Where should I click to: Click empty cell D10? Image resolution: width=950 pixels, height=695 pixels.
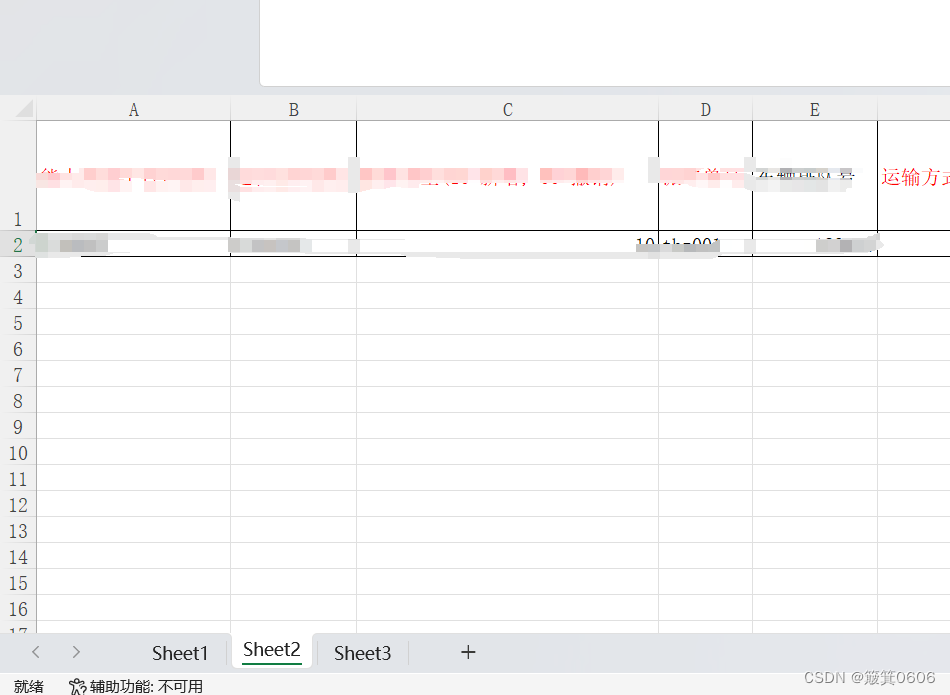(x=705, y=453)
